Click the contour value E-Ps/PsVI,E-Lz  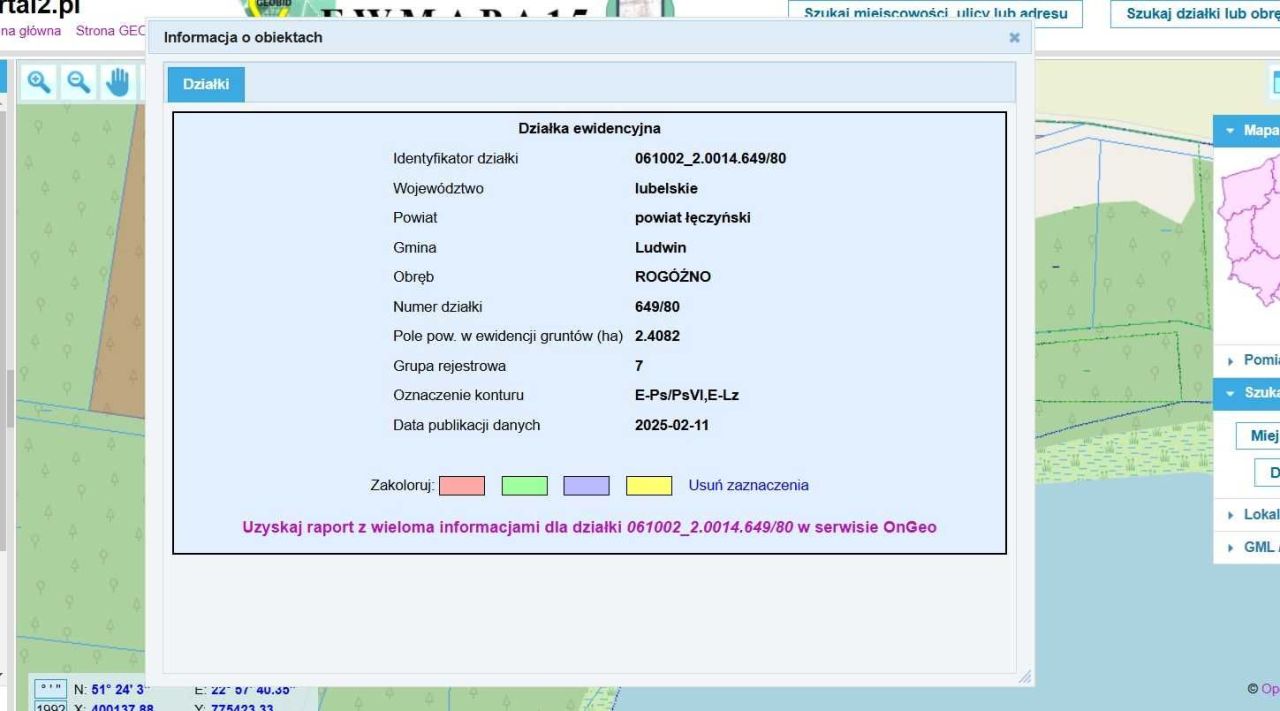687,395
